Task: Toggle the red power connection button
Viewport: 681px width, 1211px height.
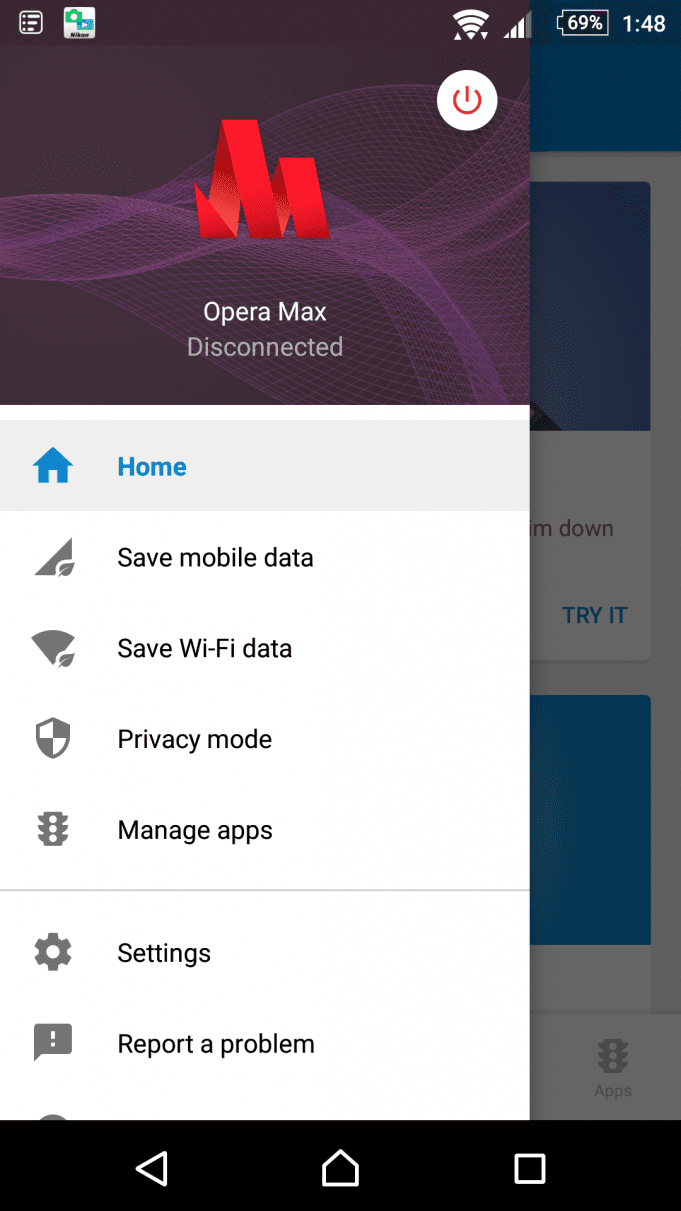Action: [x=467, y=100]
